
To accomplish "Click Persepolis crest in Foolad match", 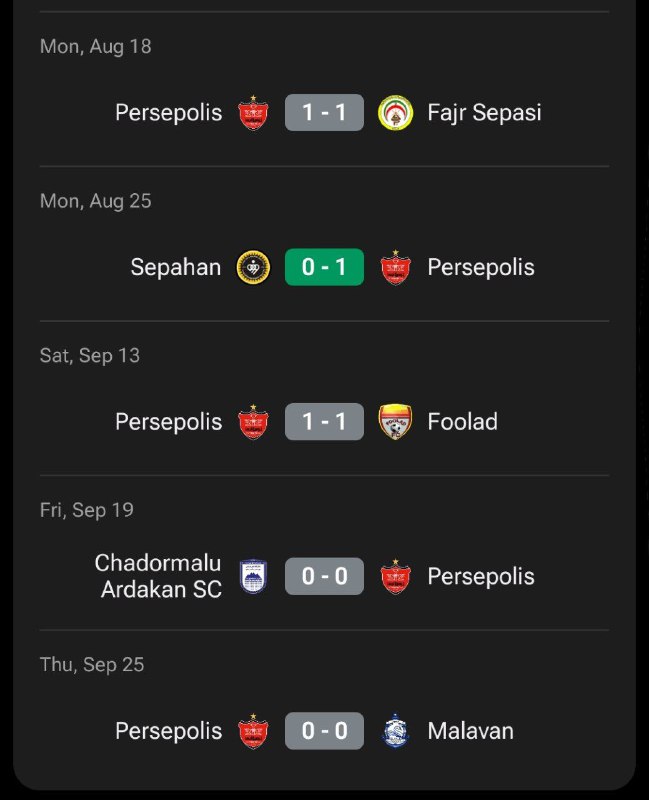I will pos(253,422).
